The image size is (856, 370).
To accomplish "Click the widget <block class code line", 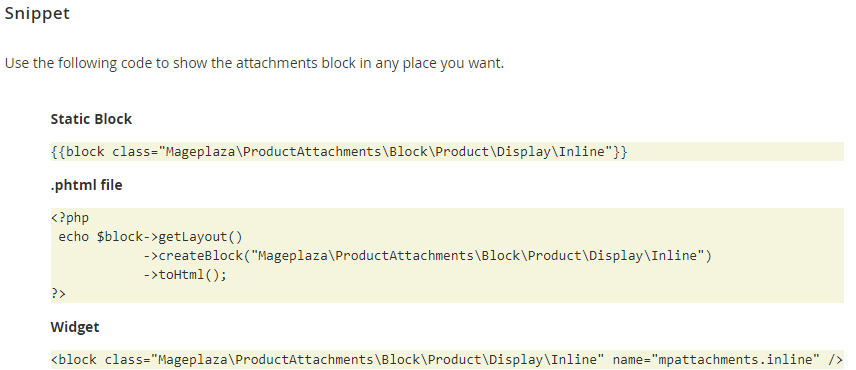I will [x=447, y=360].
